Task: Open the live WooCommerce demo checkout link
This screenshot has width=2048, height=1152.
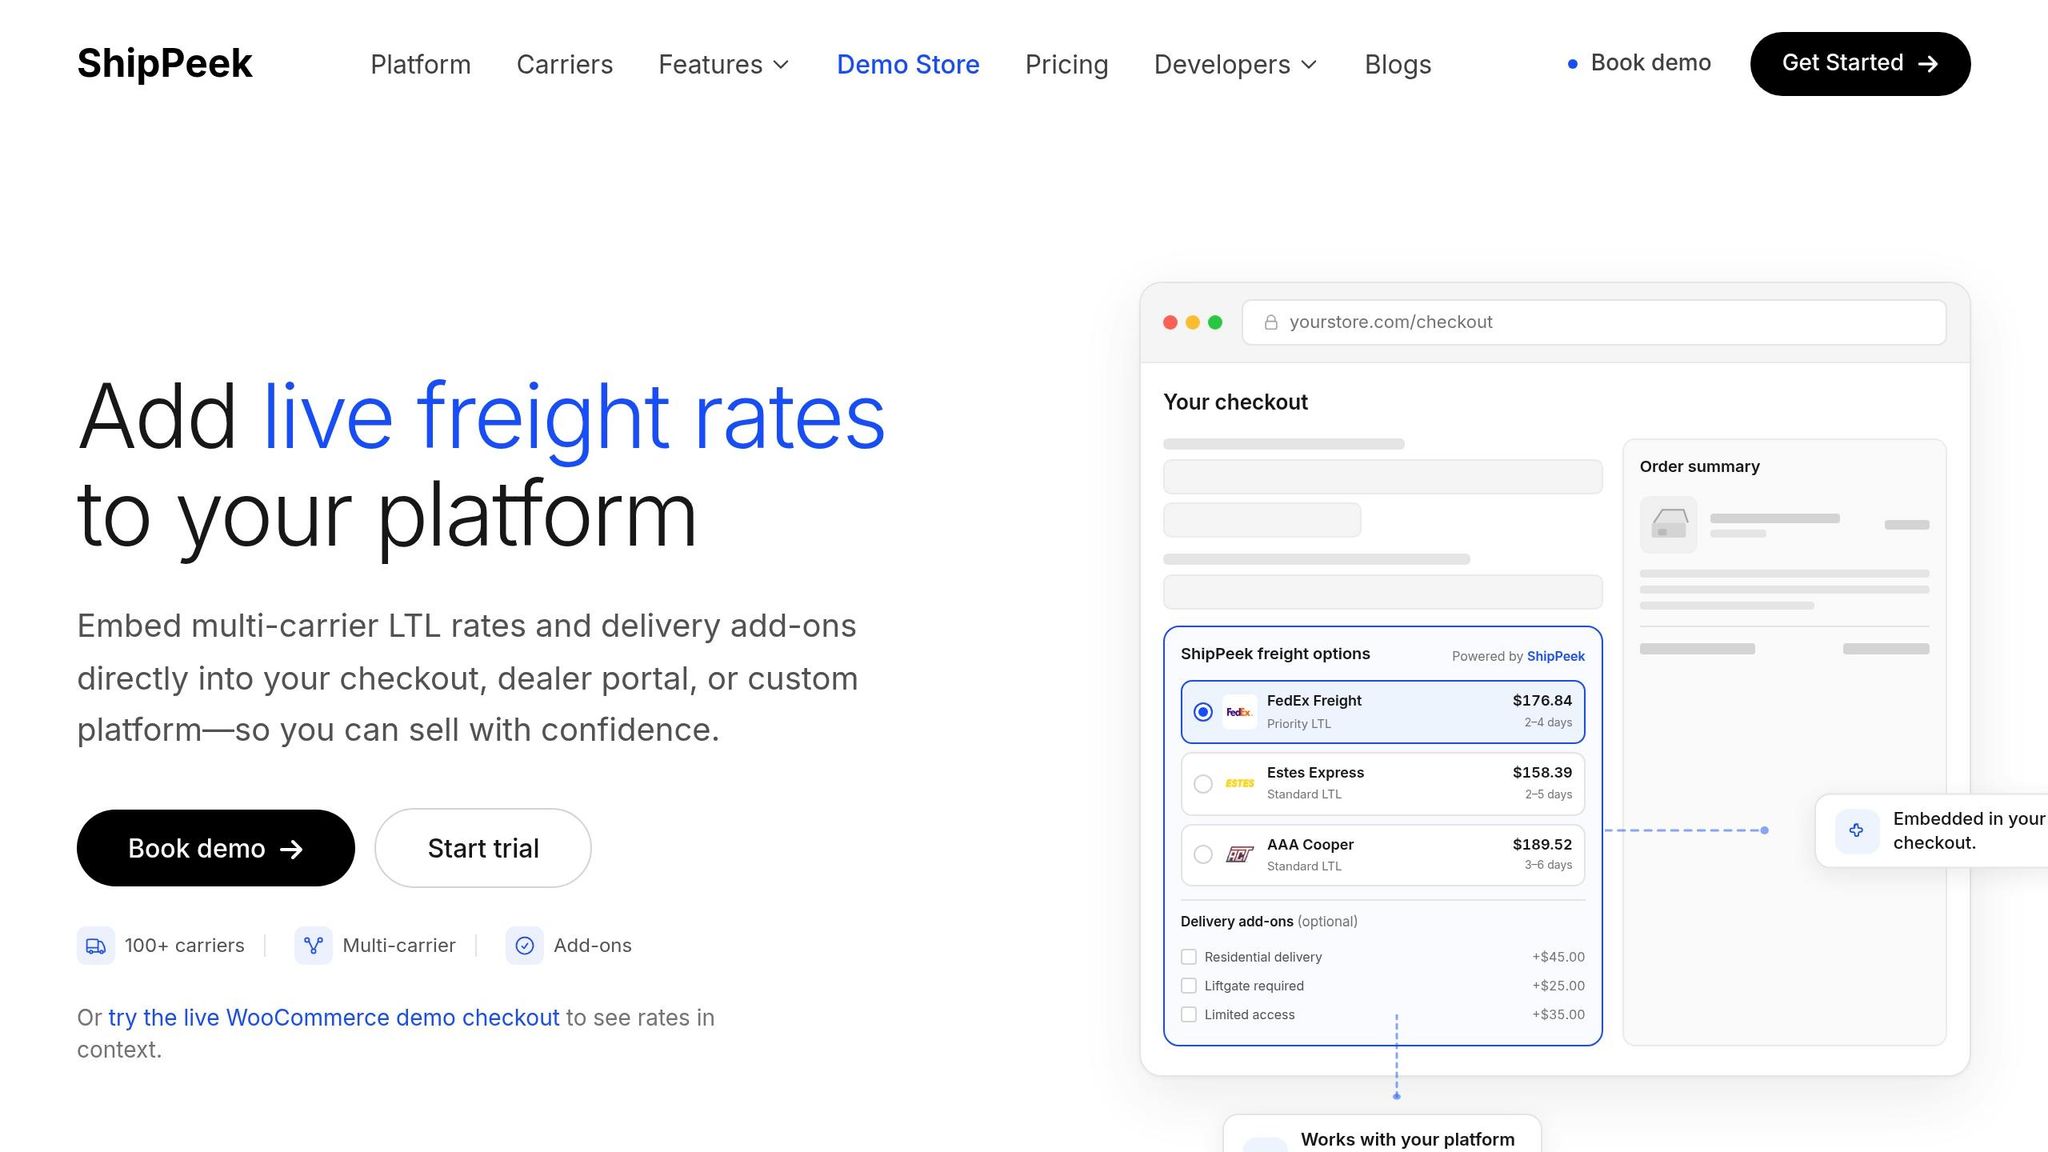Action: 334,1017
